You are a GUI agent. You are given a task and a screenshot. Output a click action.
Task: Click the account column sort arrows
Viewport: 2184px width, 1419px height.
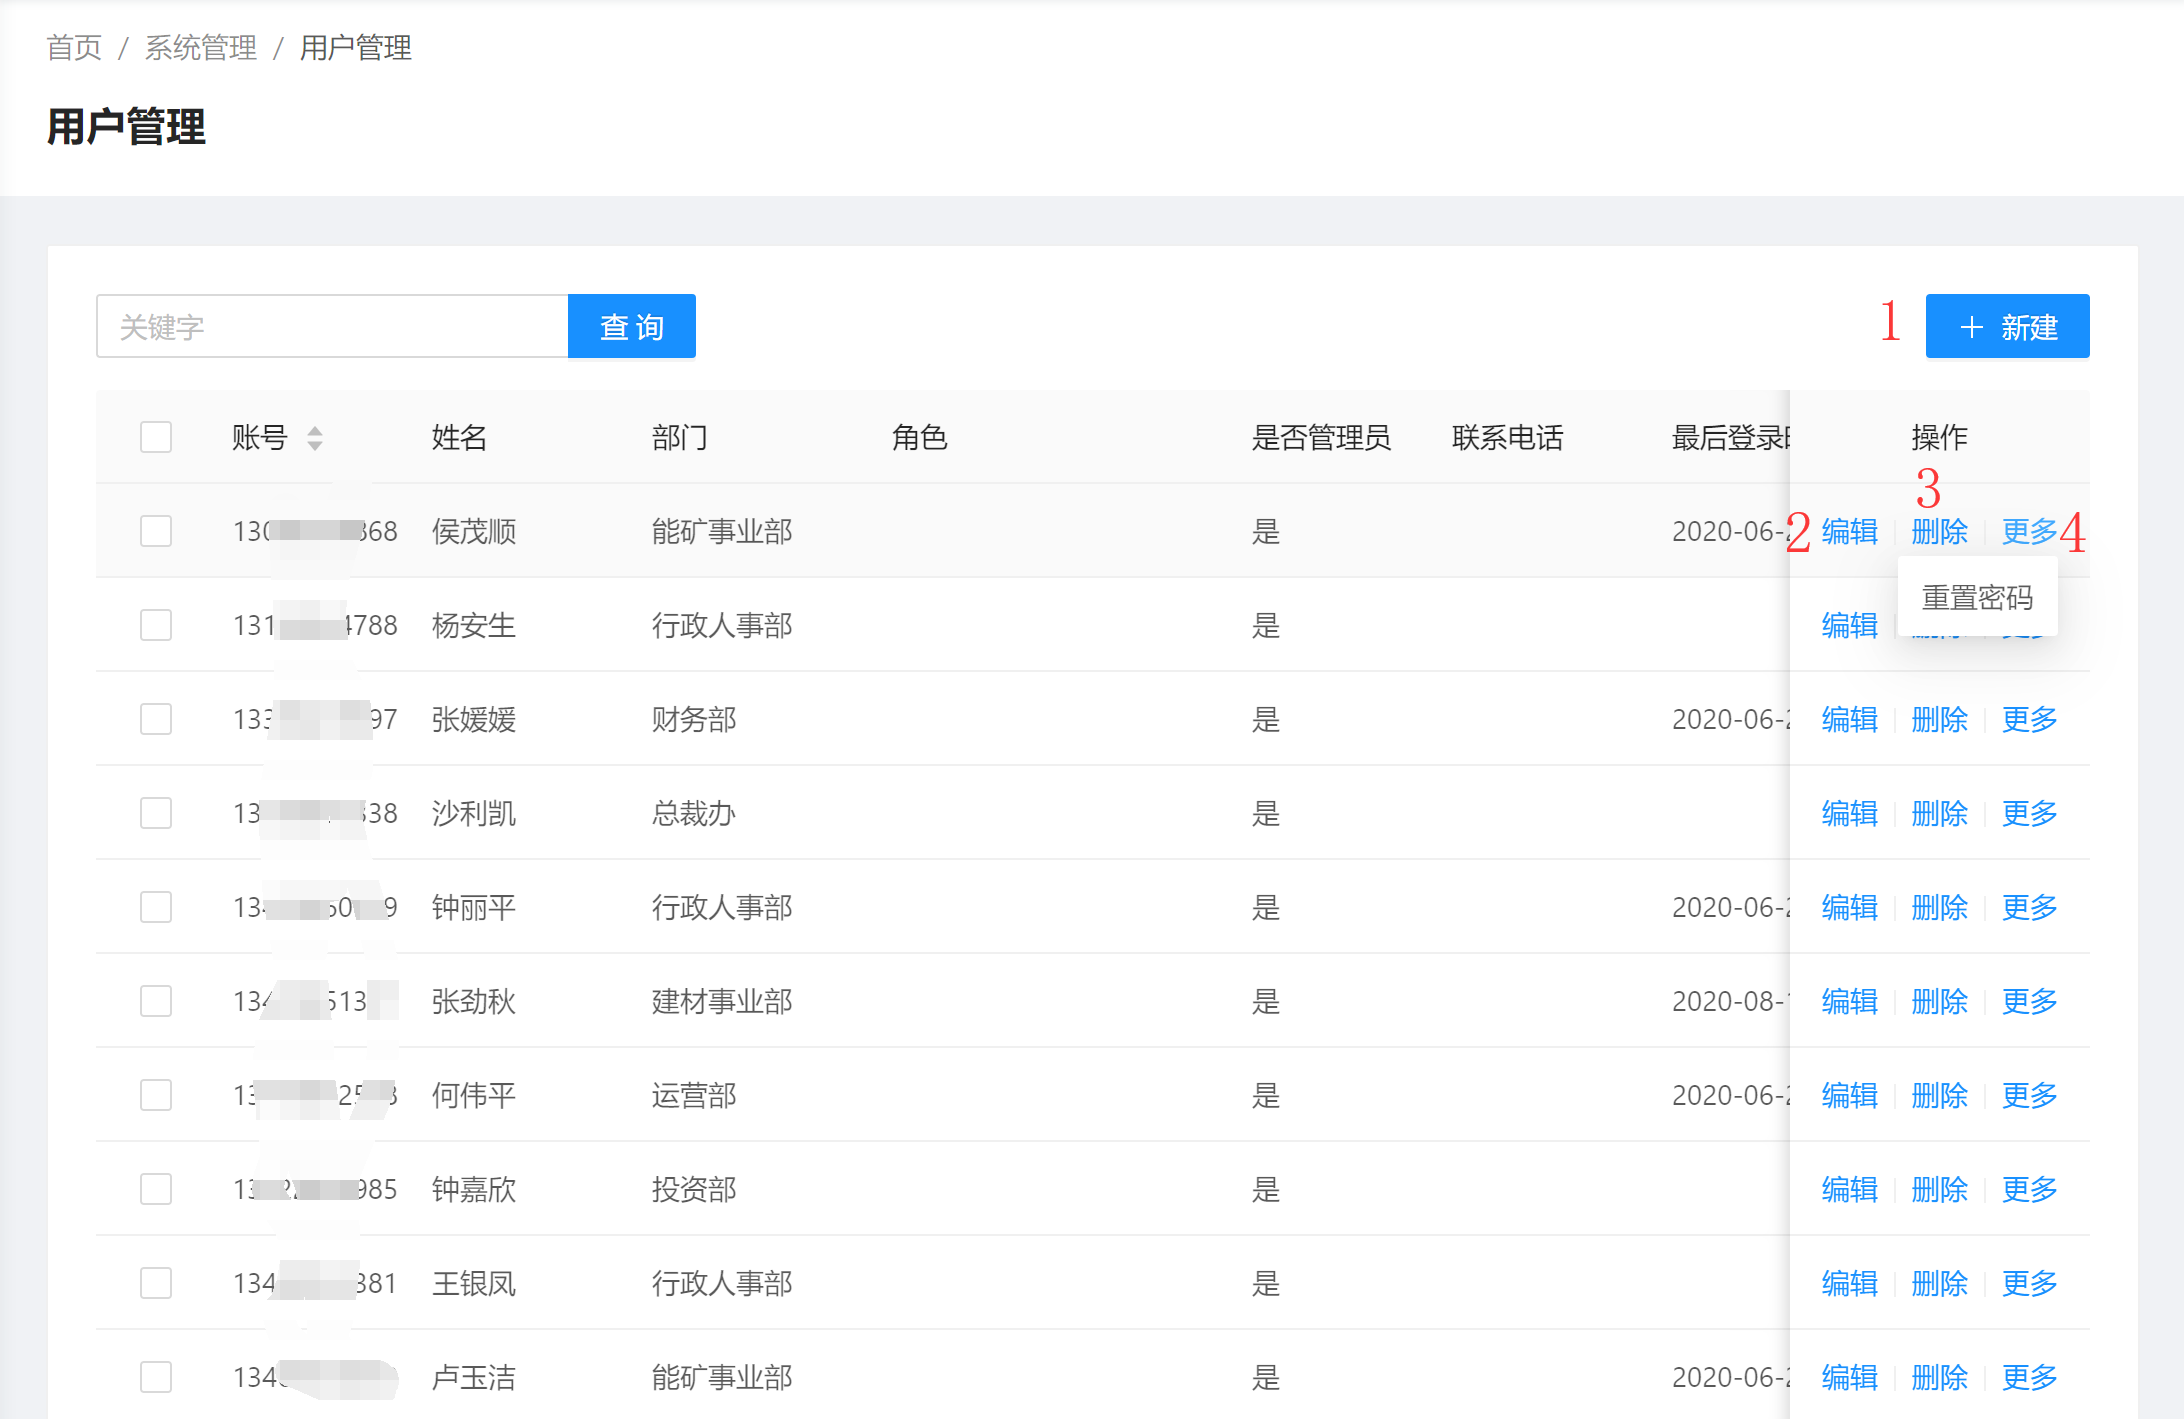point(314,438)
